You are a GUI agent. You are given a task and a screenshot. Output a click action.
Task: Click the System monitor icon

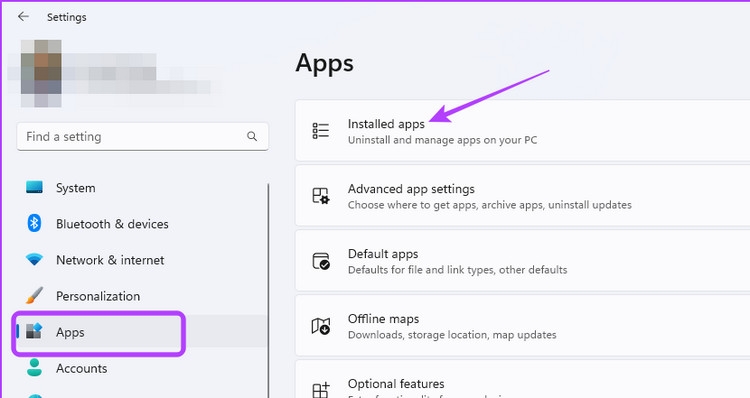pos(34,187)
